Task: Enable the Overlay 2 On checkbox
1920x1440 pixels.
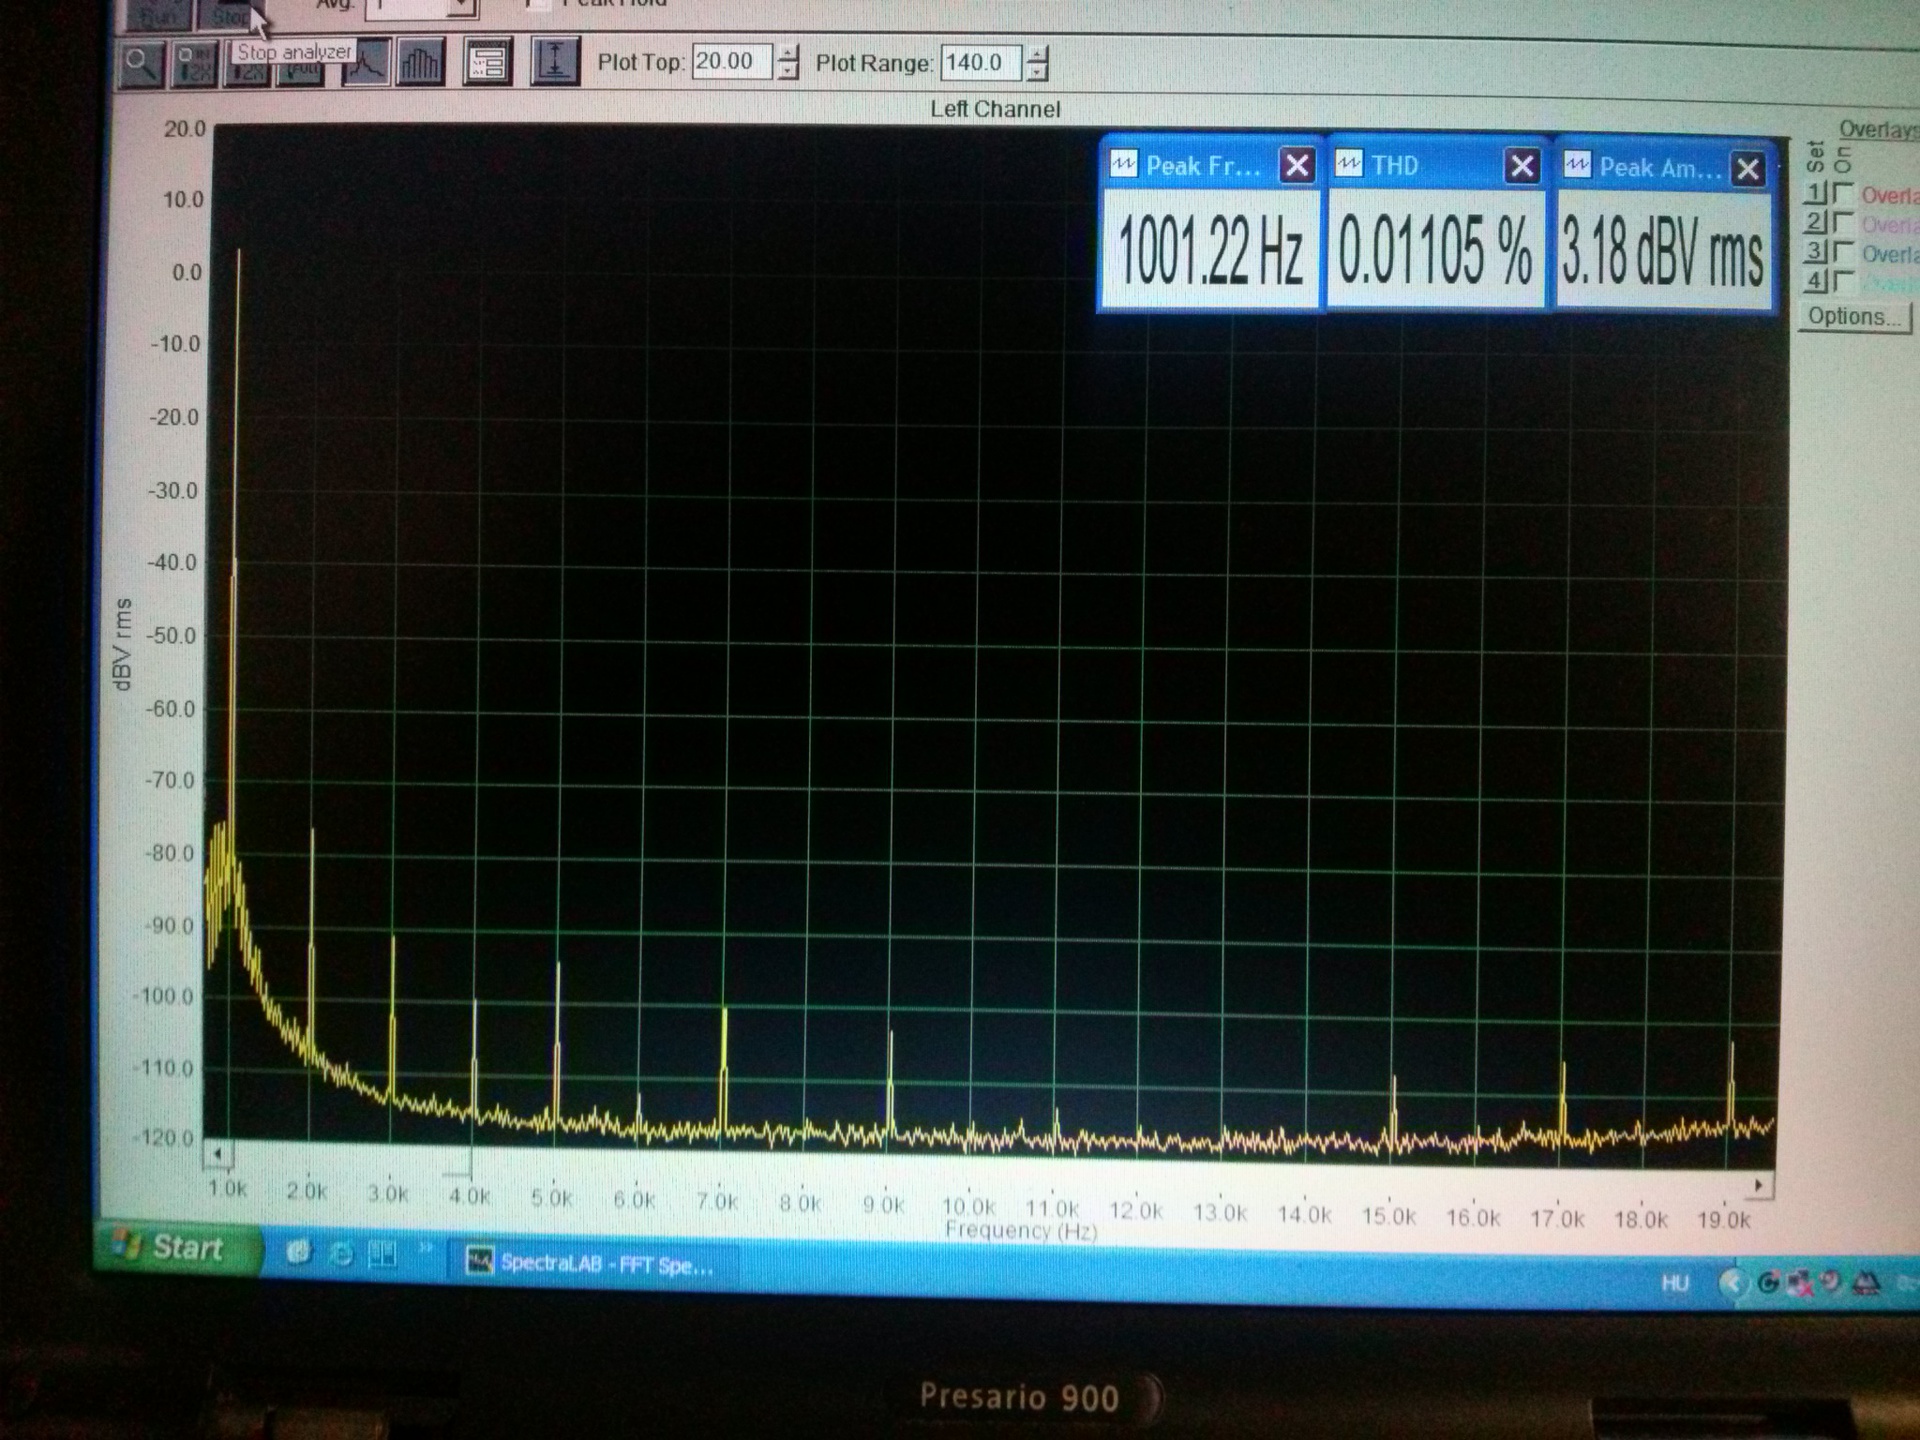Action: coord(1844,222)
